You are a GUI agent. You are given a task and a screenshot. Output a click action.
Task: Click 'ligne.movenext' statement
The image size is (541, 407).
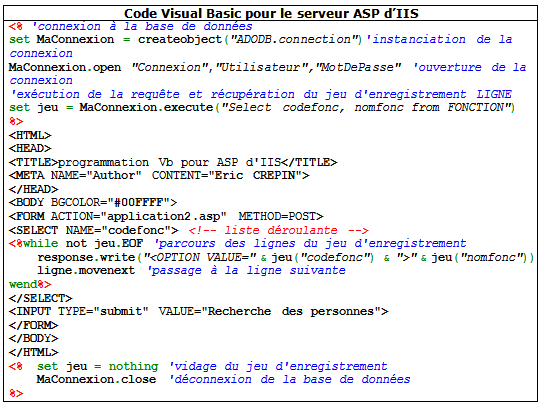coord(86,270)
